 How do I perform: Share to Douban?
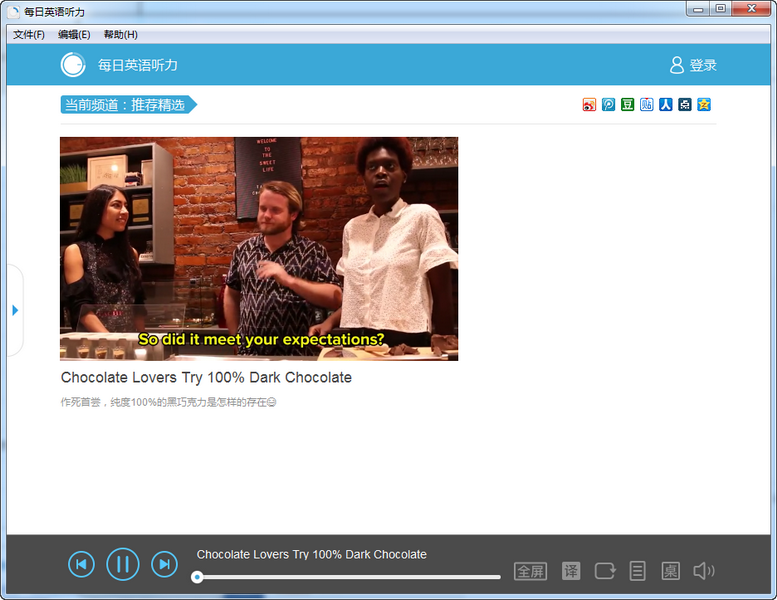pos(628,104)
